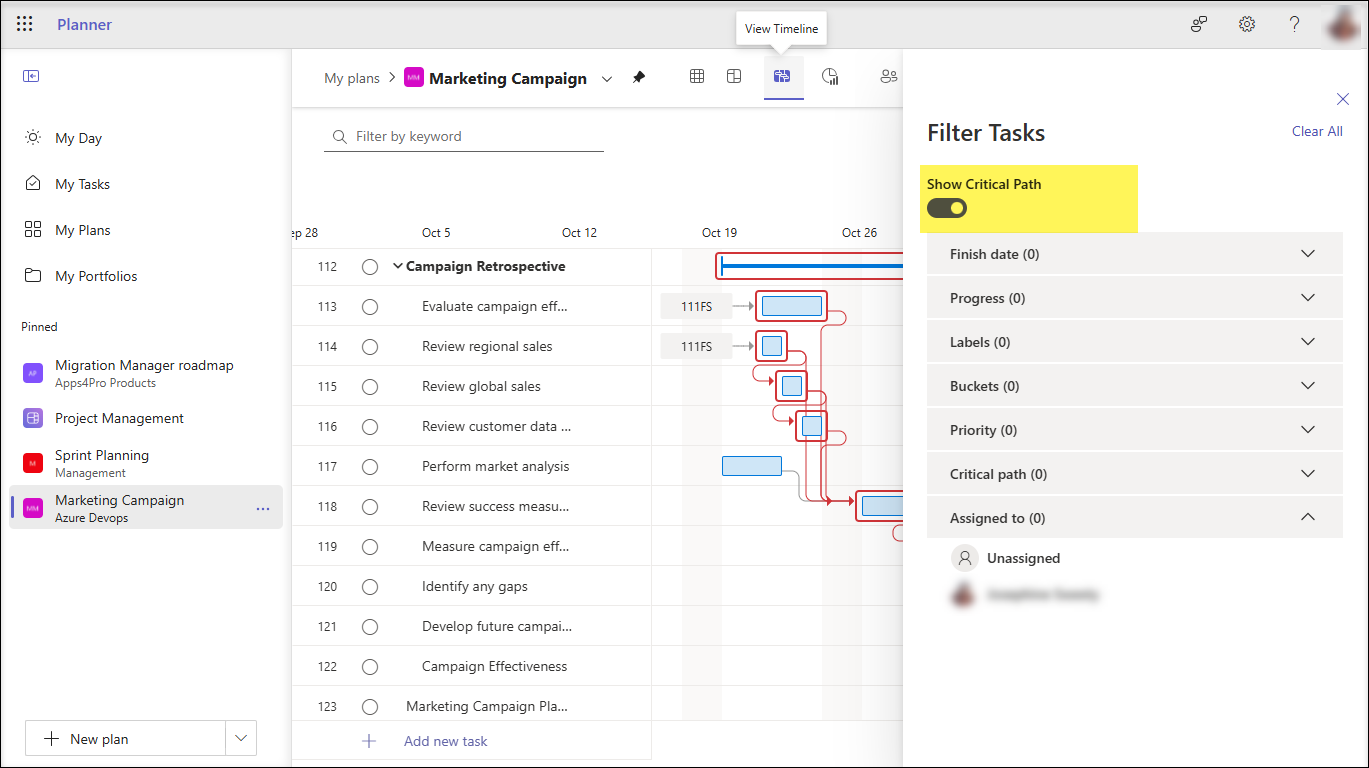Open the People view icon
This screenshot has width=1369, height=768.
click(x=888, y=75)
